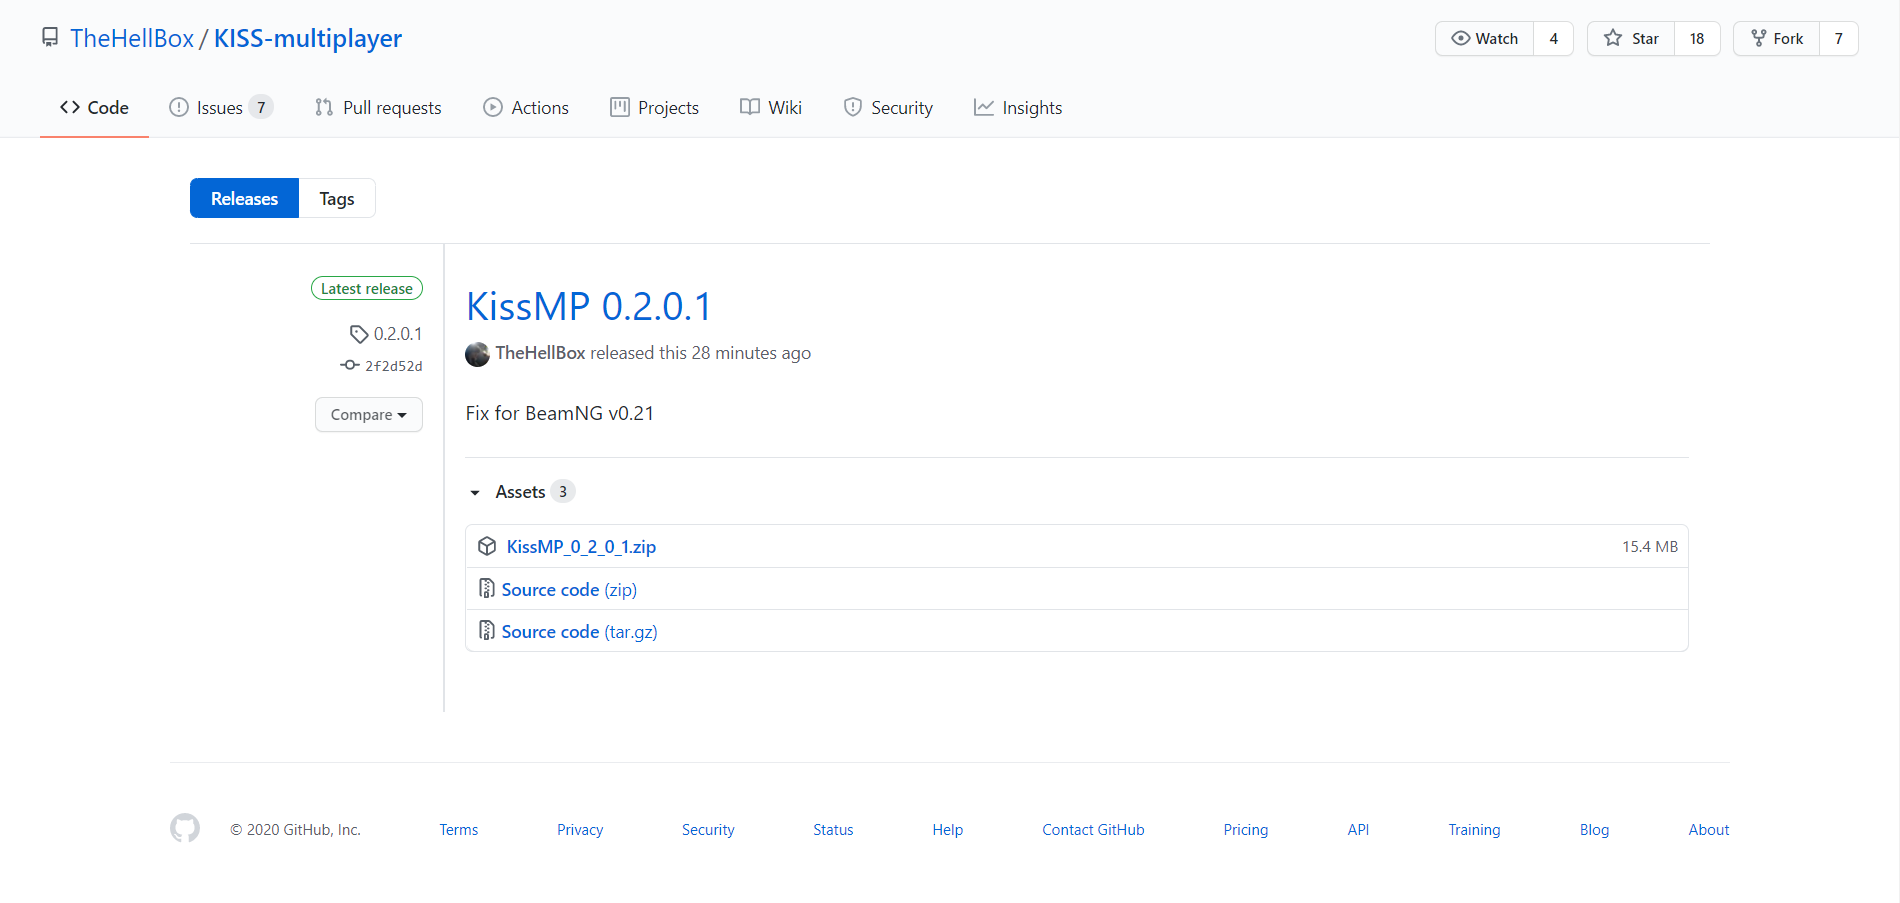Click the 15.4 MB file size text
1900x903 pixels.
click(1650, 547)
